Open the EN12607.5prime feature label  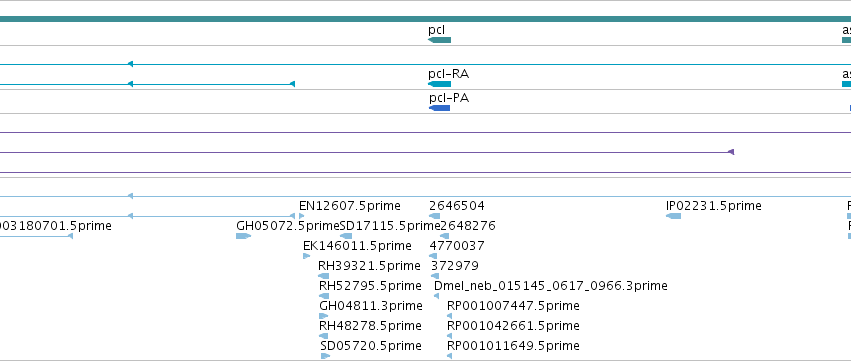click(x=350, y=206)
